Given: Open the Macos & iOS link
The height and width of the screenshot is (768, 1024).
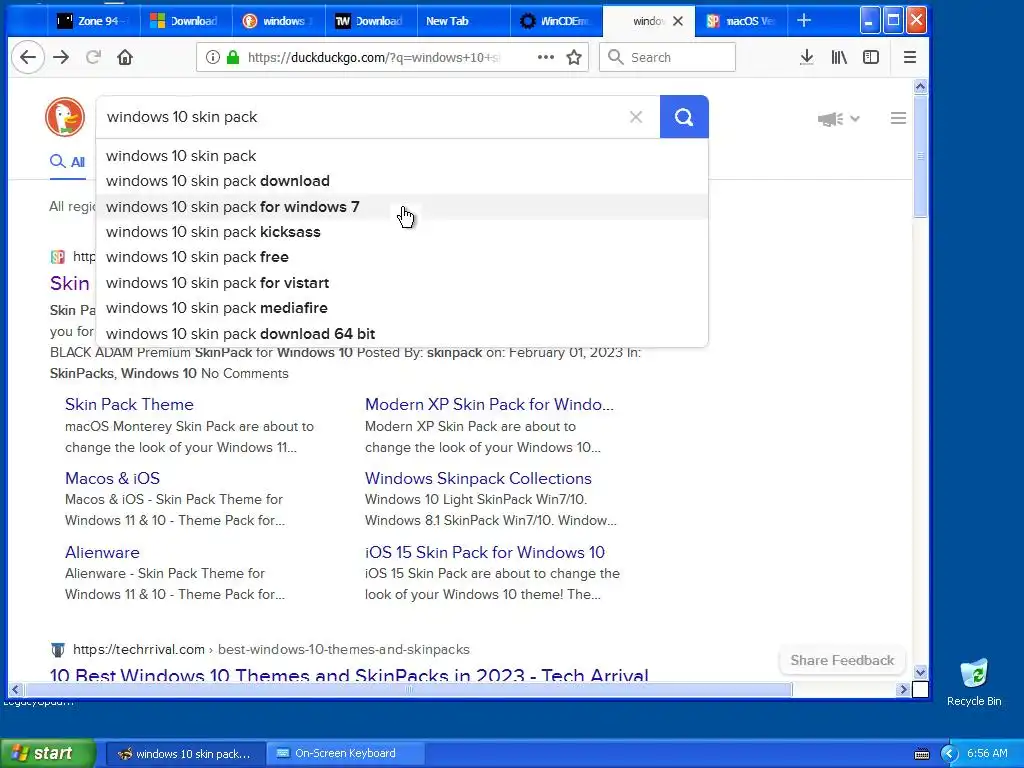Looking at the screenshot, I should (x=112, y=478).
